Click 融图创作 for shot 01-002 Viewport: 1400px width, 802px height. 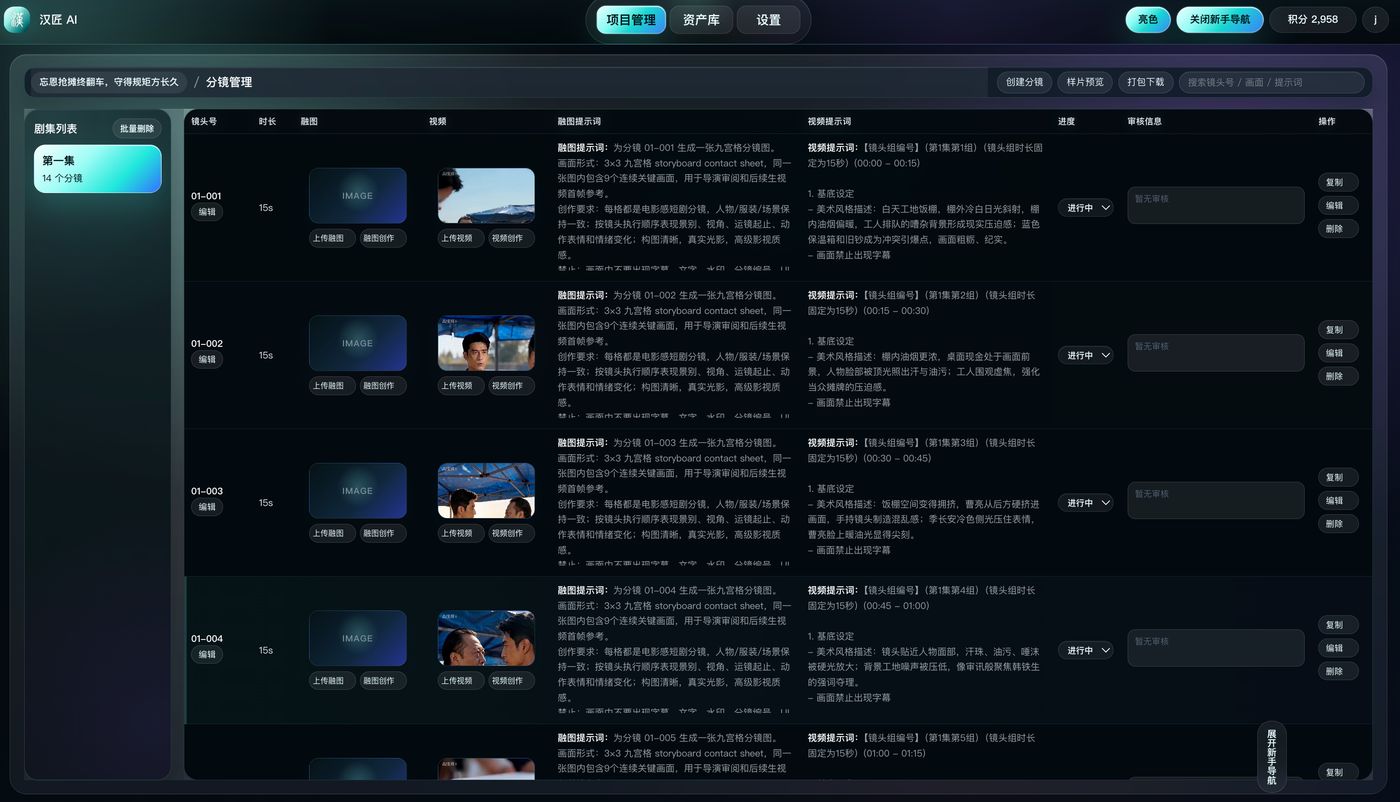click(383, 386)
